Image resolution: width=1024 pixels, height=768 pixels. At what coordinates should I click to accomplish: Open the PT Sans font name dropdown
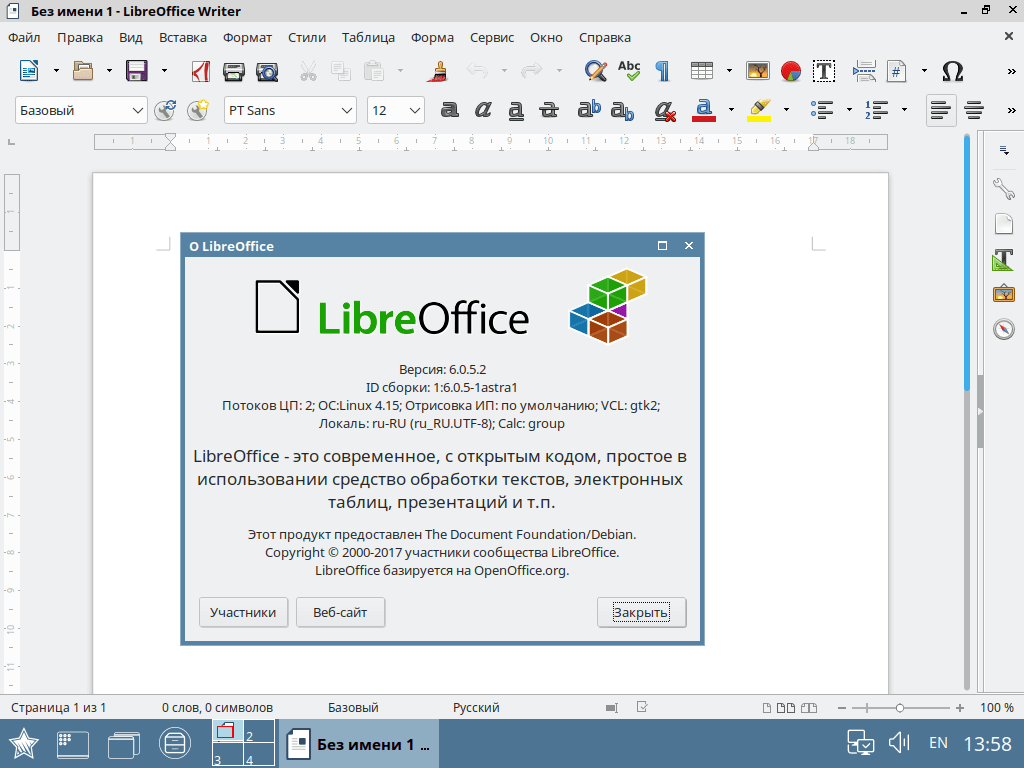[347, 110]
